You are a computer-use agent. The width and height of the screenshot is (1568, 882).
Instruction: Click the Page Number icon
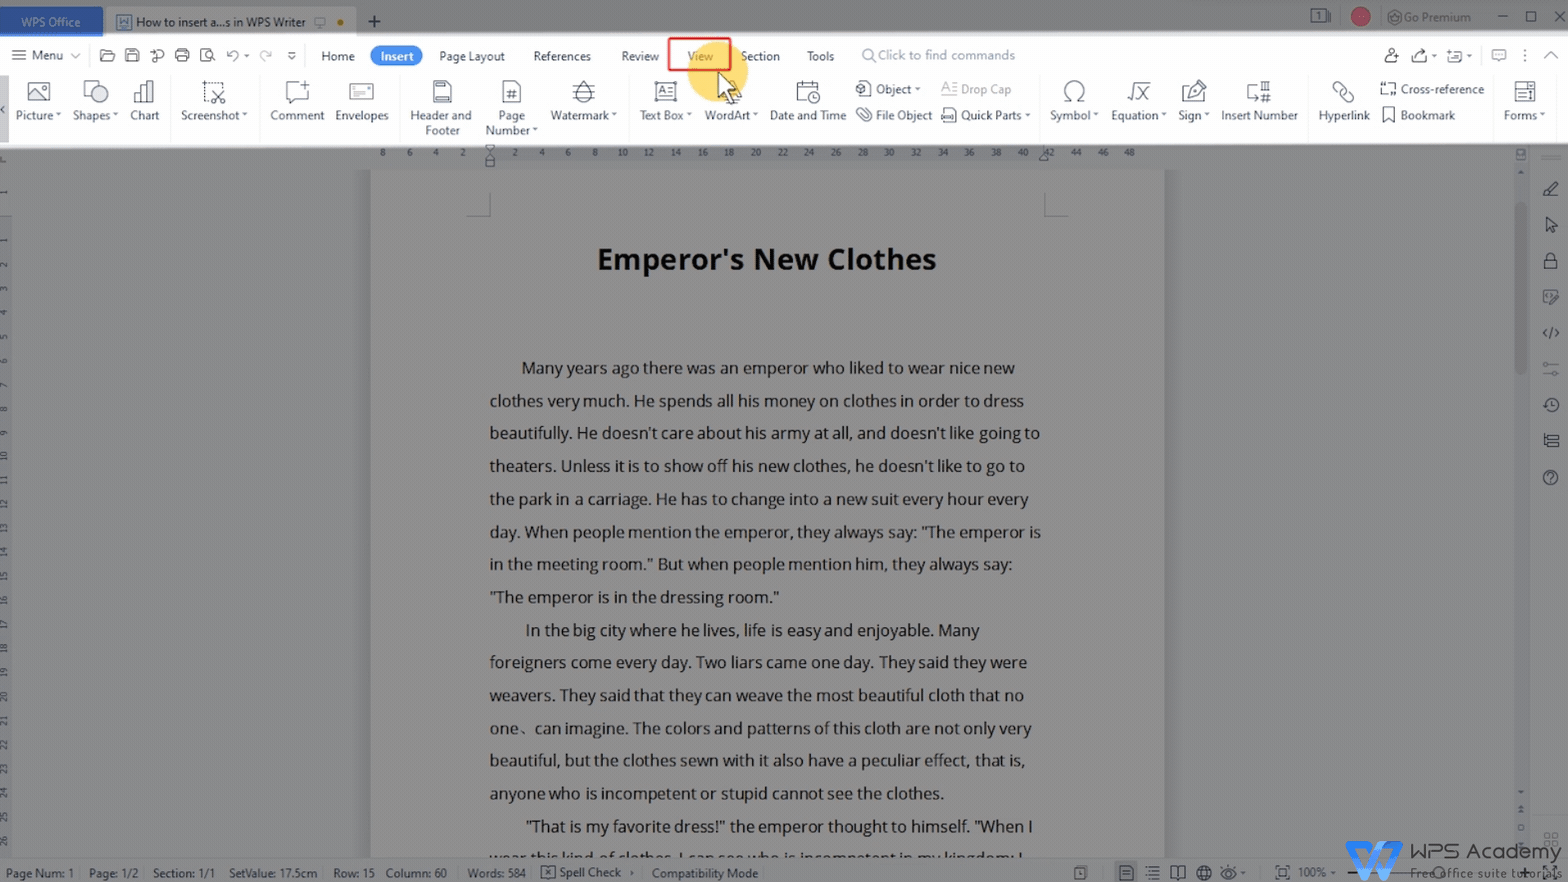511,92
